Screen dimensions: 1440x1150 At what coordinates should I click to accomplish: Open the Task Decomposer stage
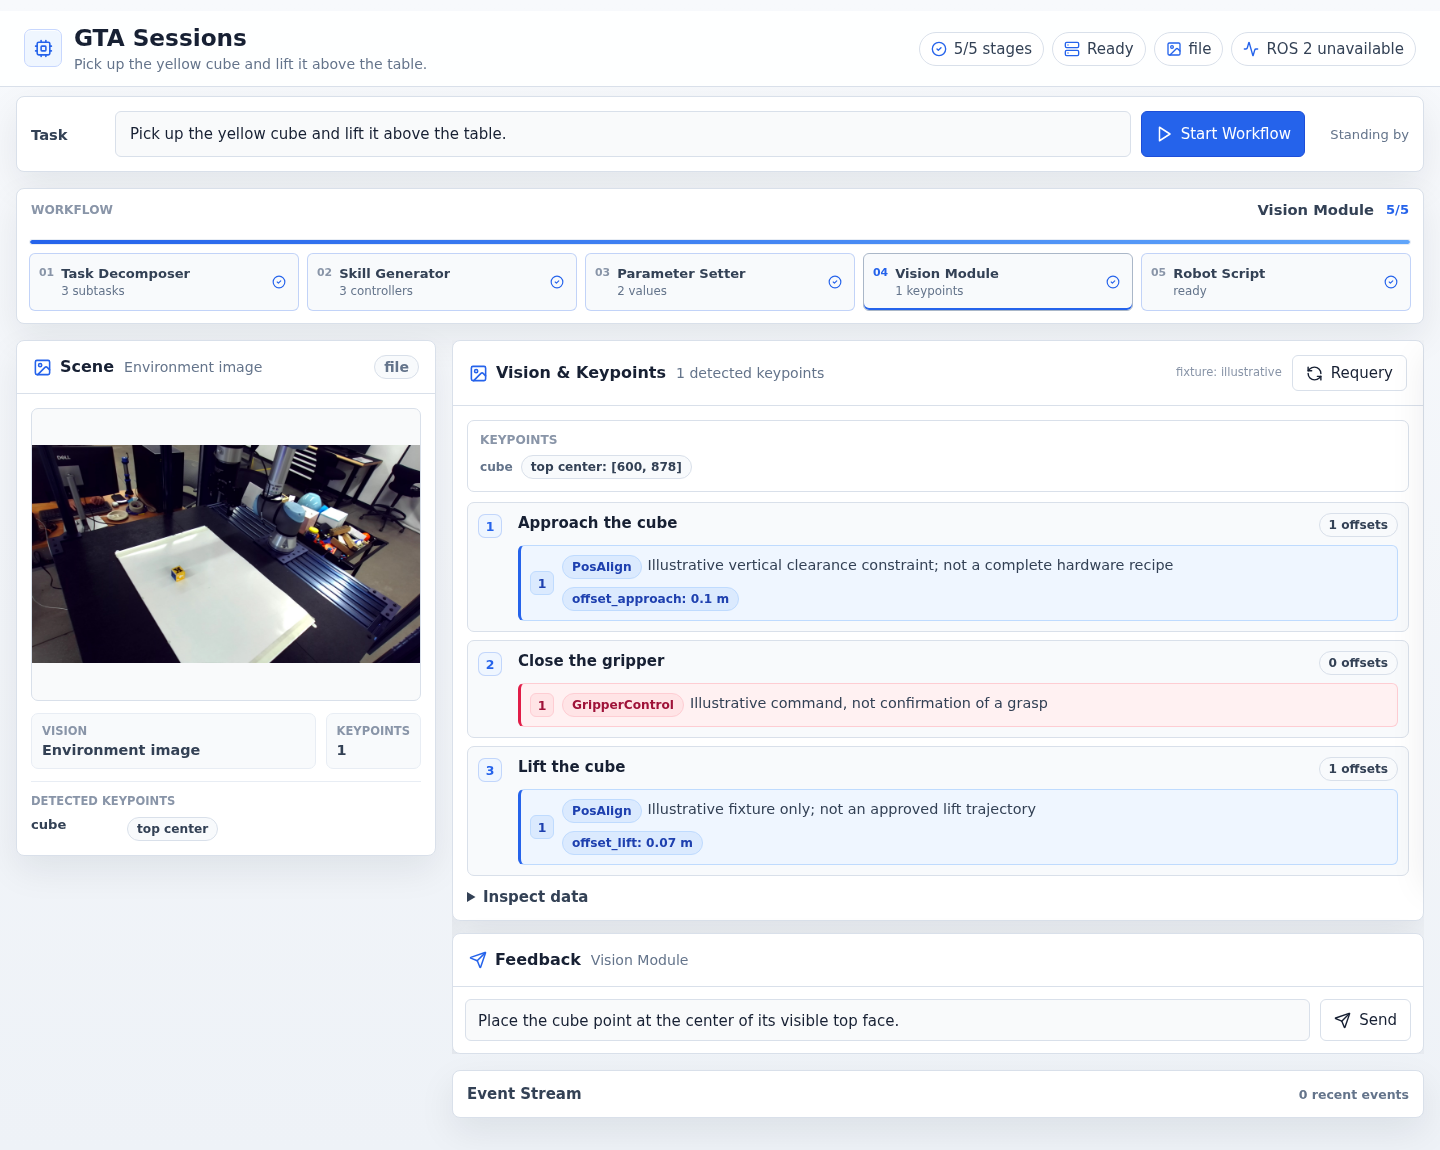pyautogui.click(x=164, y=282)
